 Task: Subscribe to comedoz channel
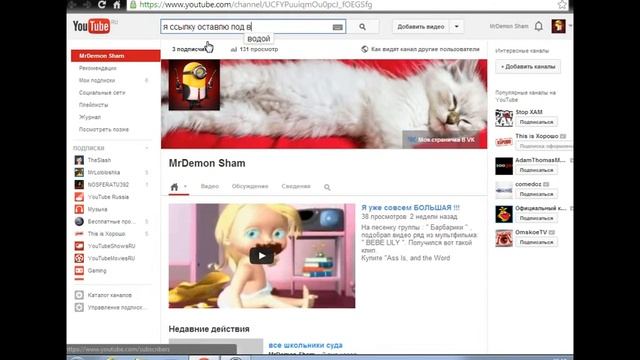[x=536, y=194]
